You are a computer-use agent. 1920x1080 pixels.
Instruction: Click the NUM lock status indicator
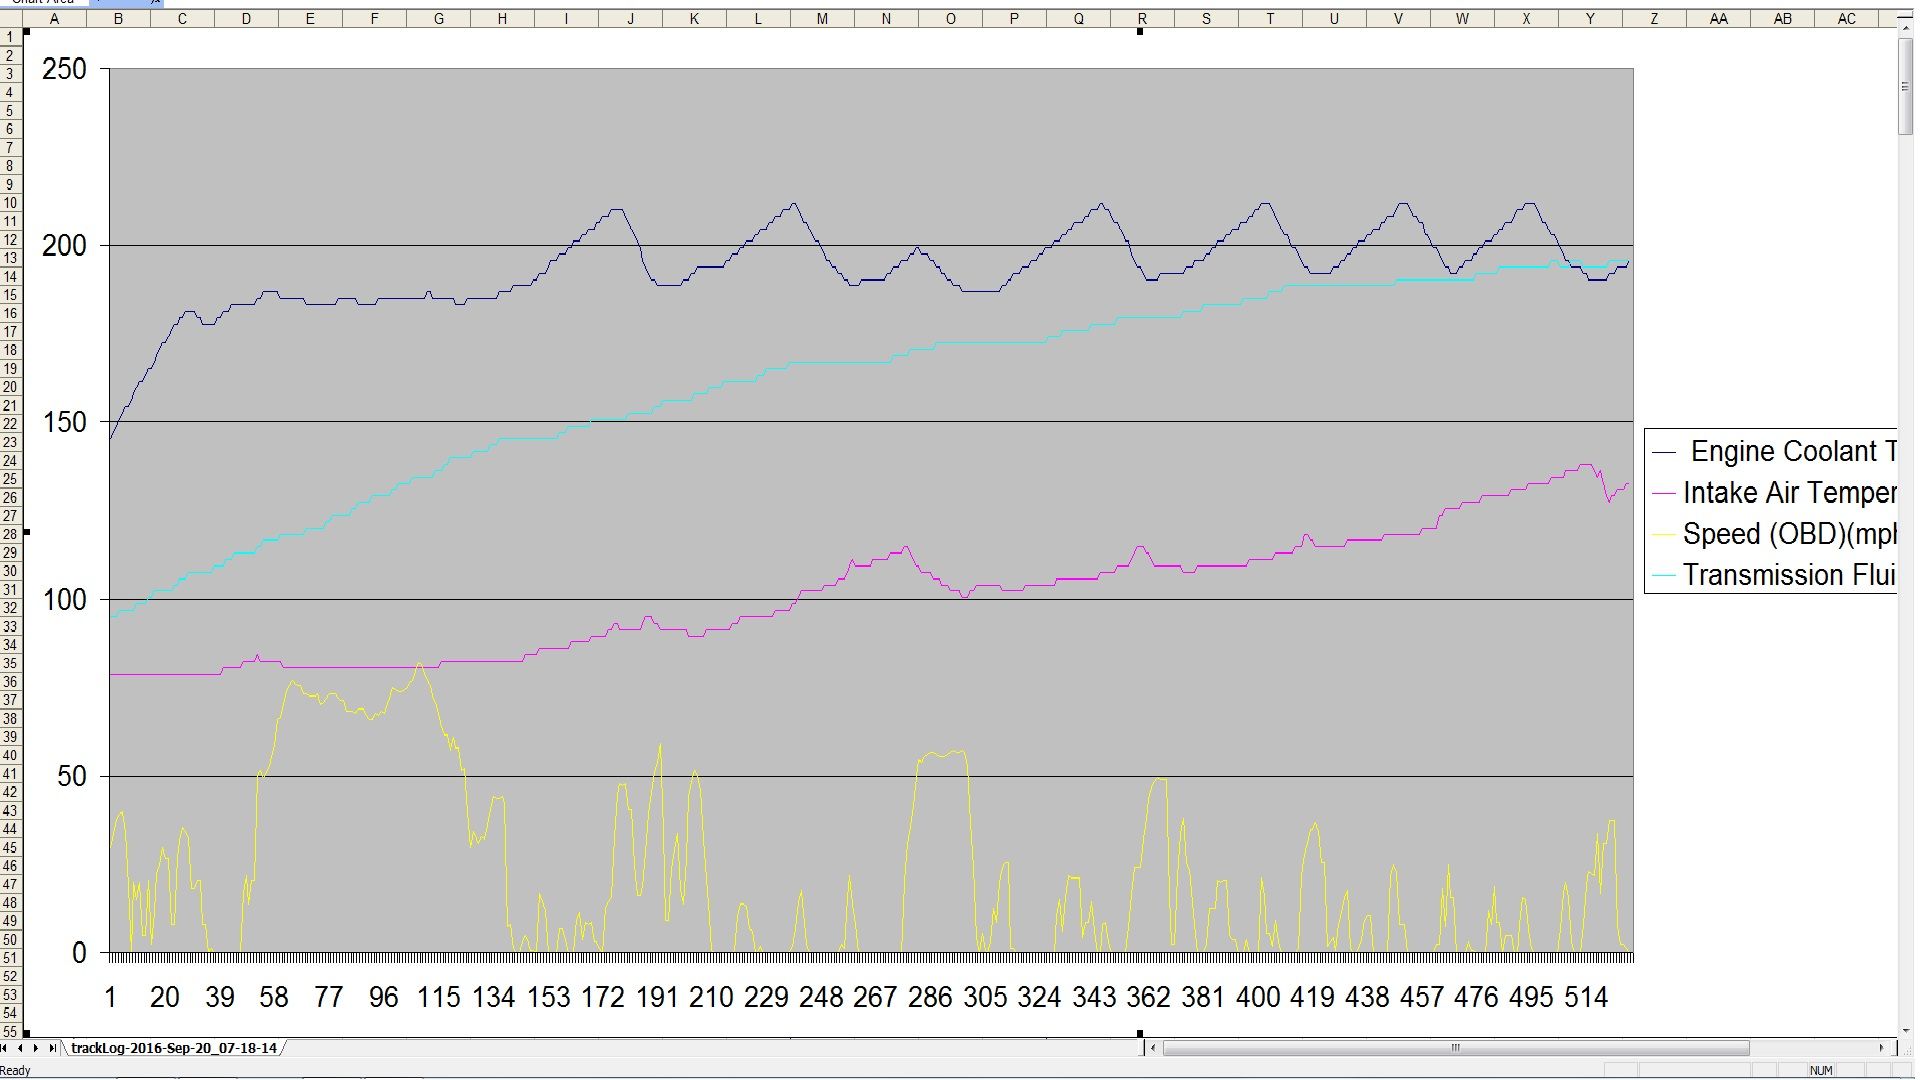(x=1821, y=1070)
